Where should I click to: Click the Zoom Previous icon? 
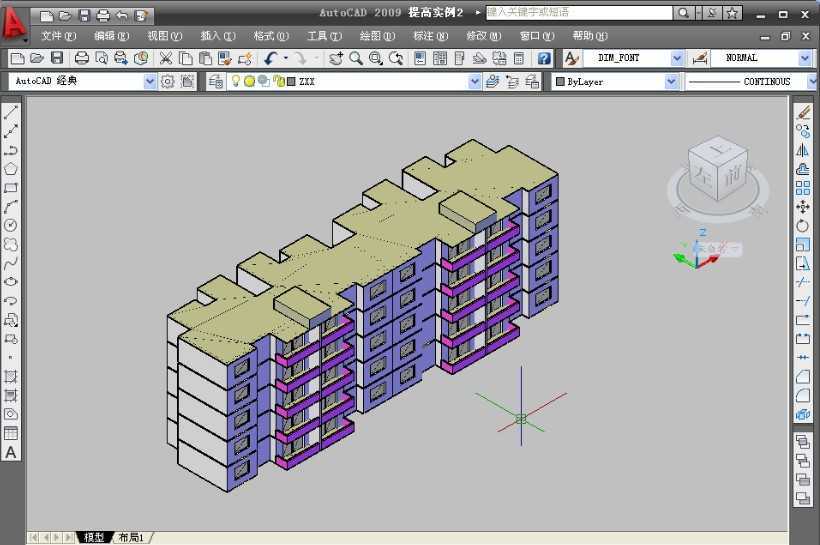pos(396,58)
